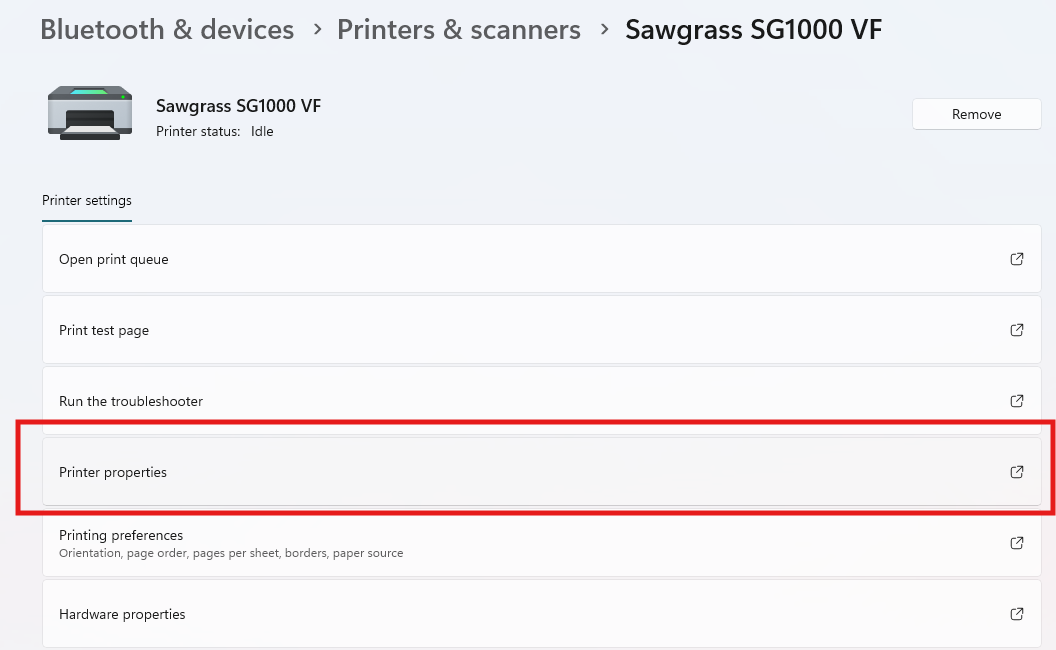
Task: Choose Print test page option
Action: (541, 330)
